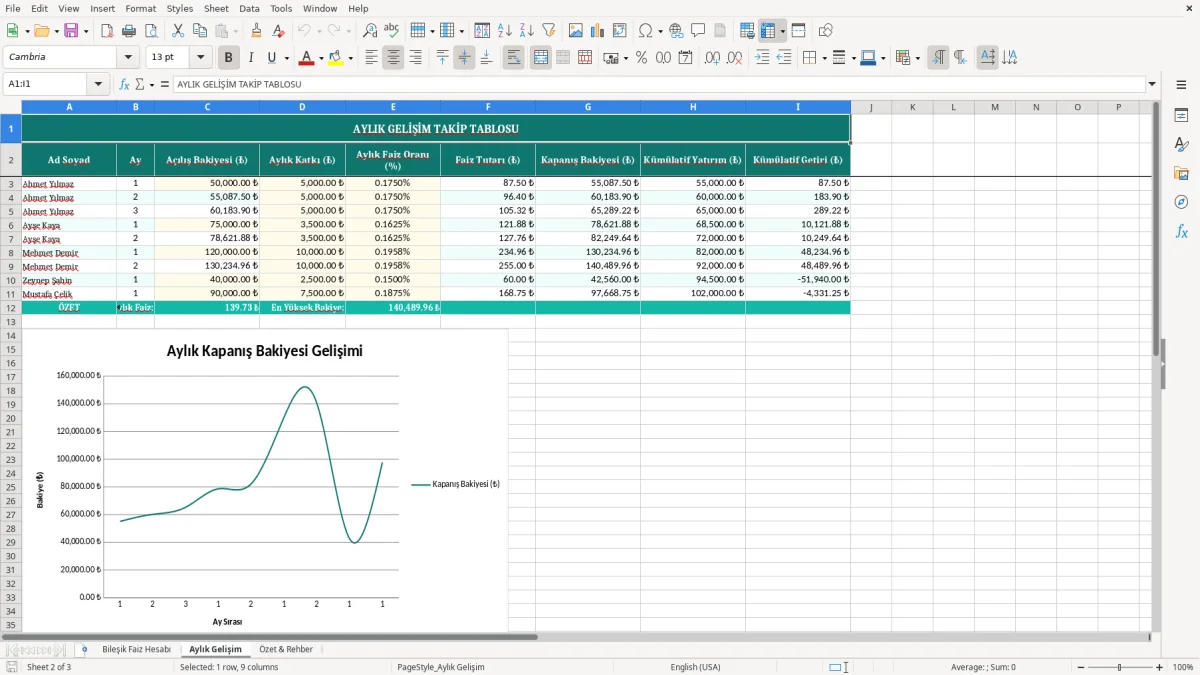Click the Select Function sigma button

click(x=140, y=84)
